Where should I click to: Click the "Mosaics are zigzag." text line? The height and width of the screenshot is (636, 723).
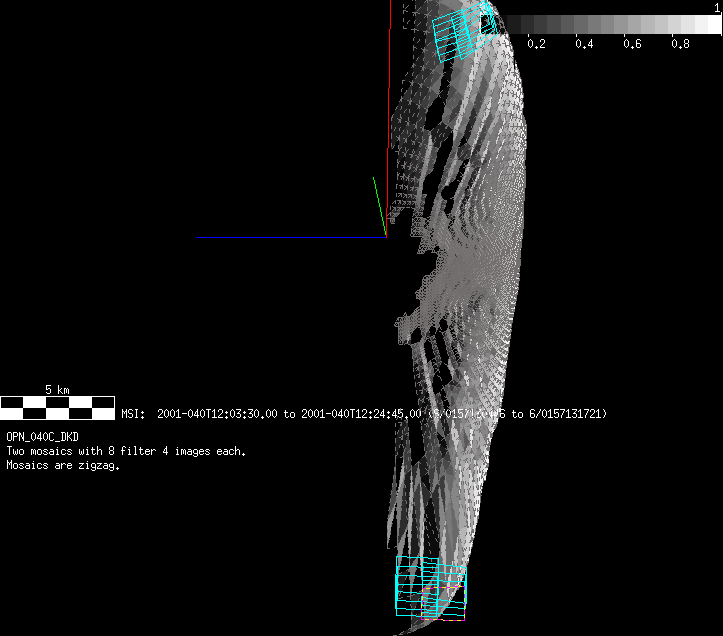63,465
